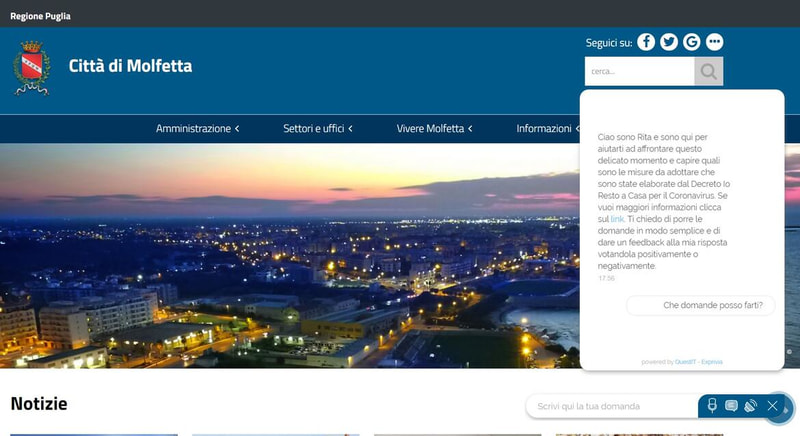
Task: Expand the Settori e uffici menu
Action: 318,129
